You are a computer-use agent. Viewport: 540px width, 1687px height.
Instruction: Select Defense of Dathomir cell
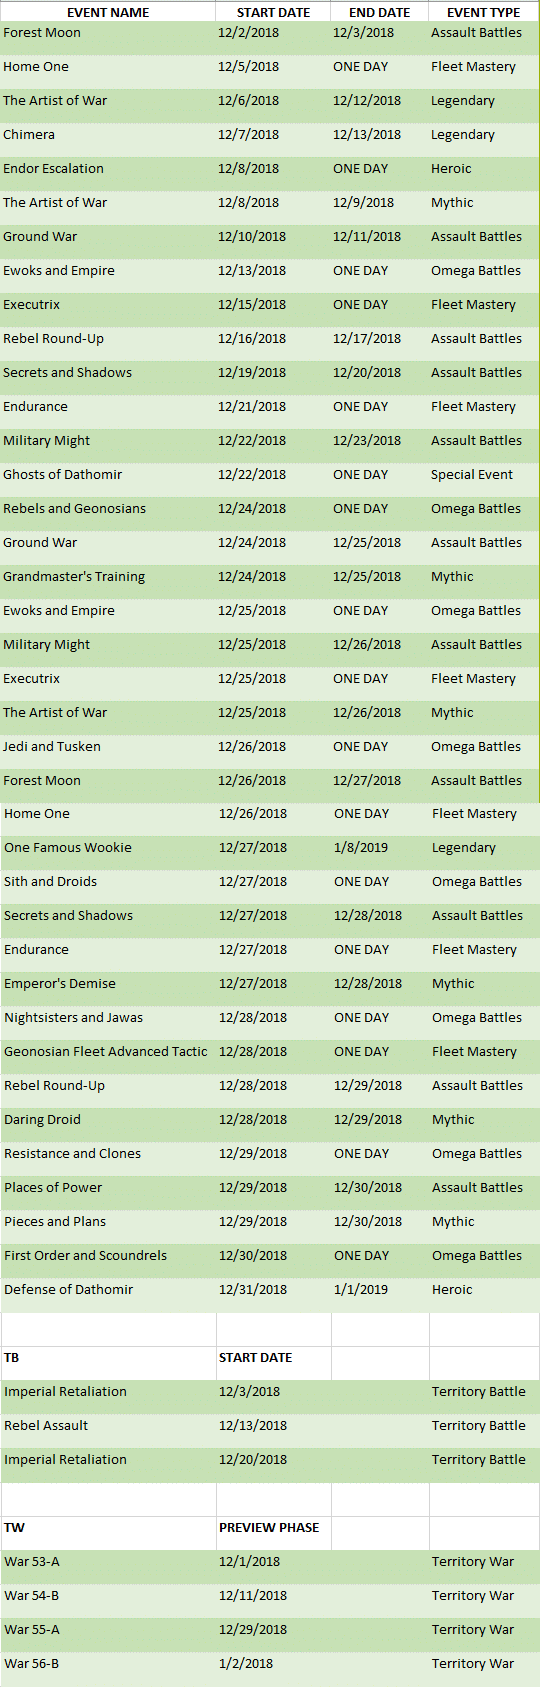point(109,1290)
